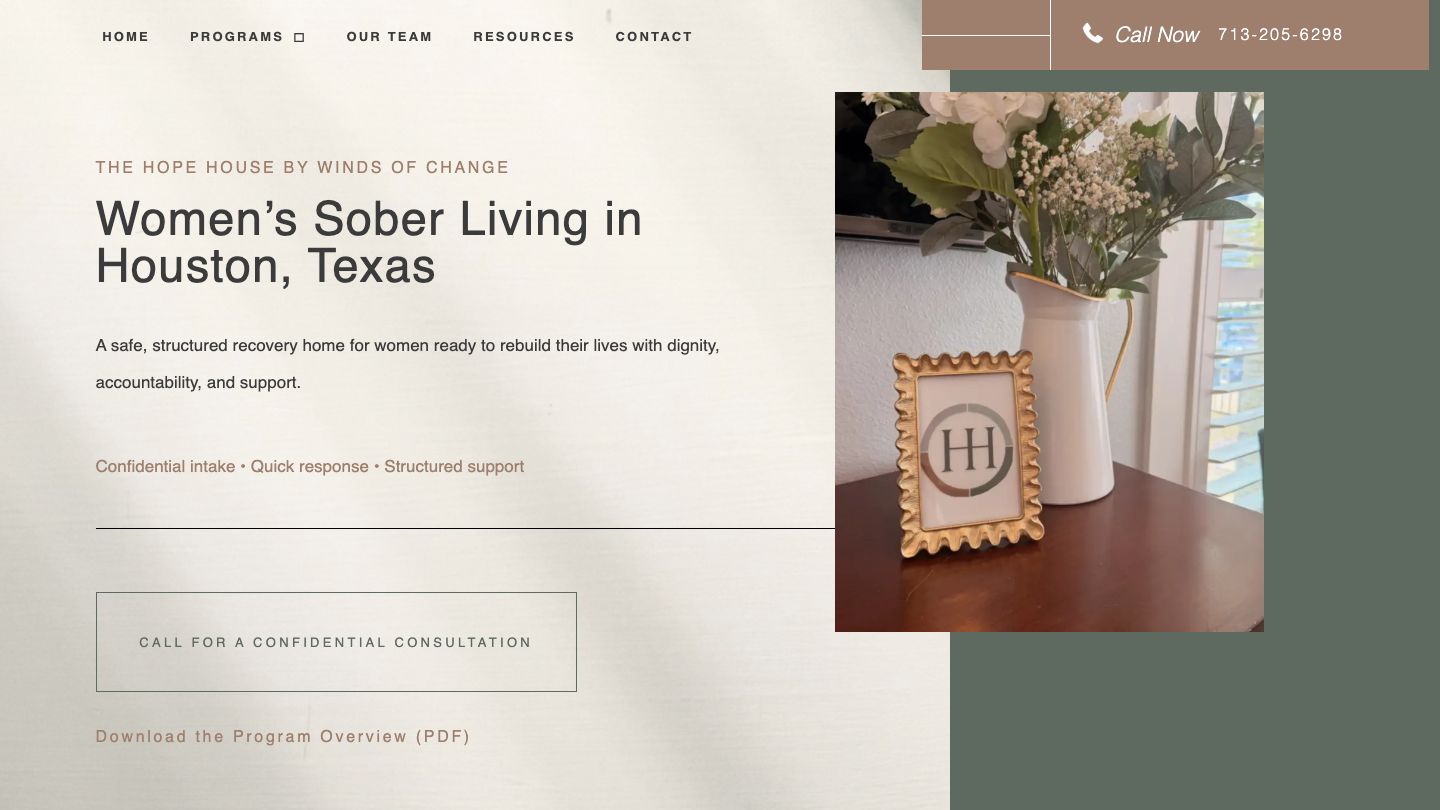This screenshot has height=810, width=1440.
Task: Click the flower vase hero photo
Action: pos(1049,362)
